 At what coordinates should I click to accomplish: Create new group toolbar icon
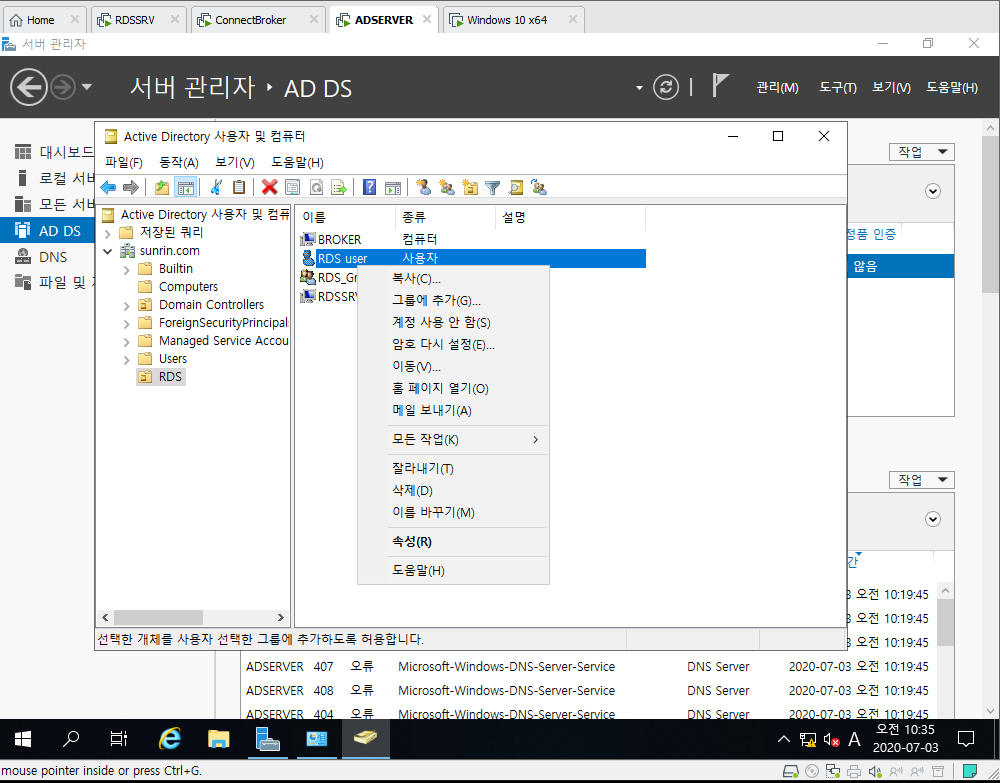[x=447, y=187]
